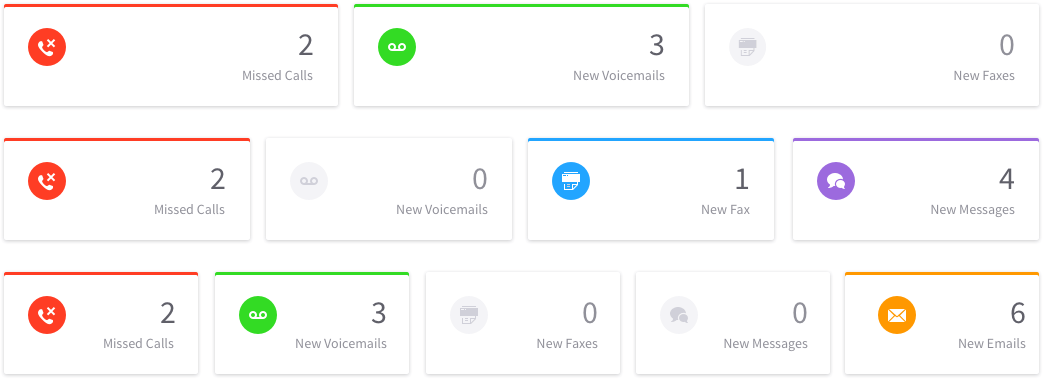Click green voicemail icon in the three-card row
Viewport: 1045px width, 382px height.
397,47
